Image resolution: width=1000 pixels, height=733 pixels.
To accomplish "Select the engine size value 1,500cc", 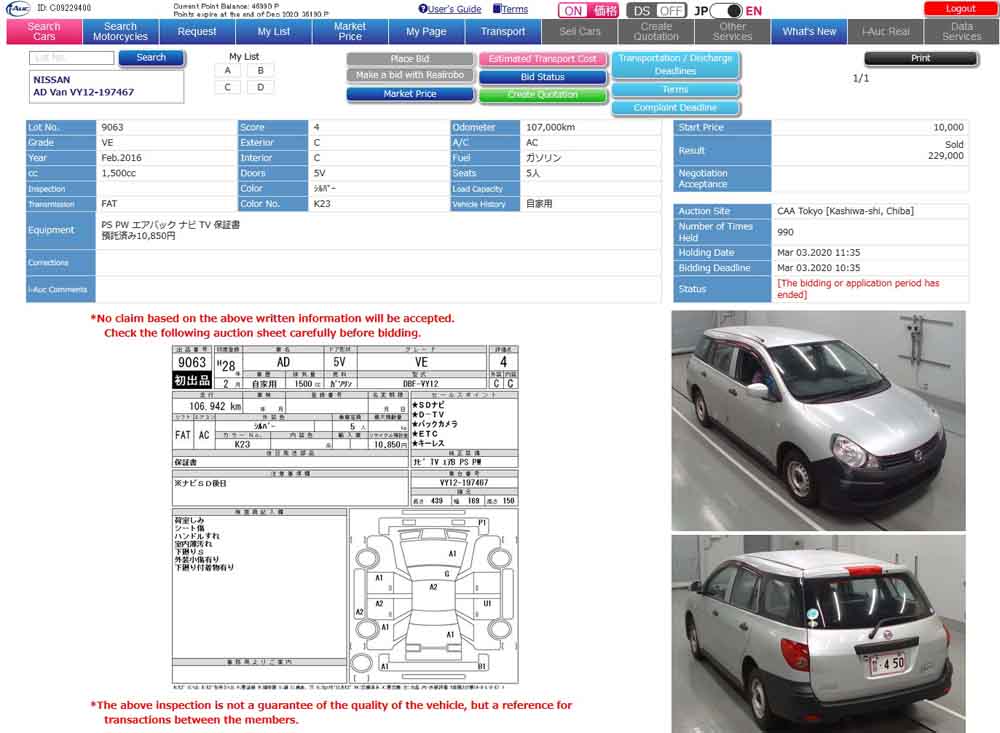I will pyautogui.click(x=119, y=173).
